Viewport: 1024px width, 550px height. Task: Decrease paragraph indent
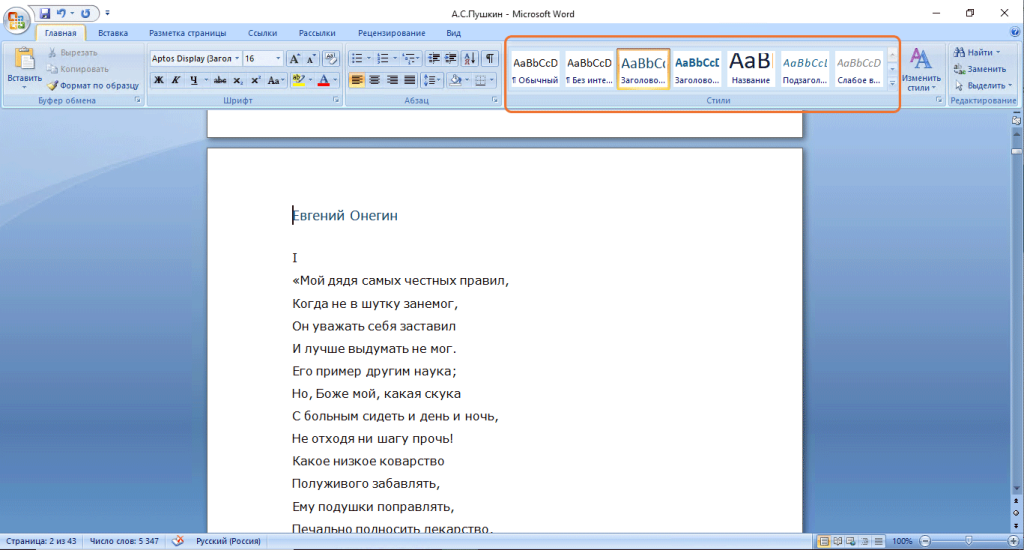(434, 59)
